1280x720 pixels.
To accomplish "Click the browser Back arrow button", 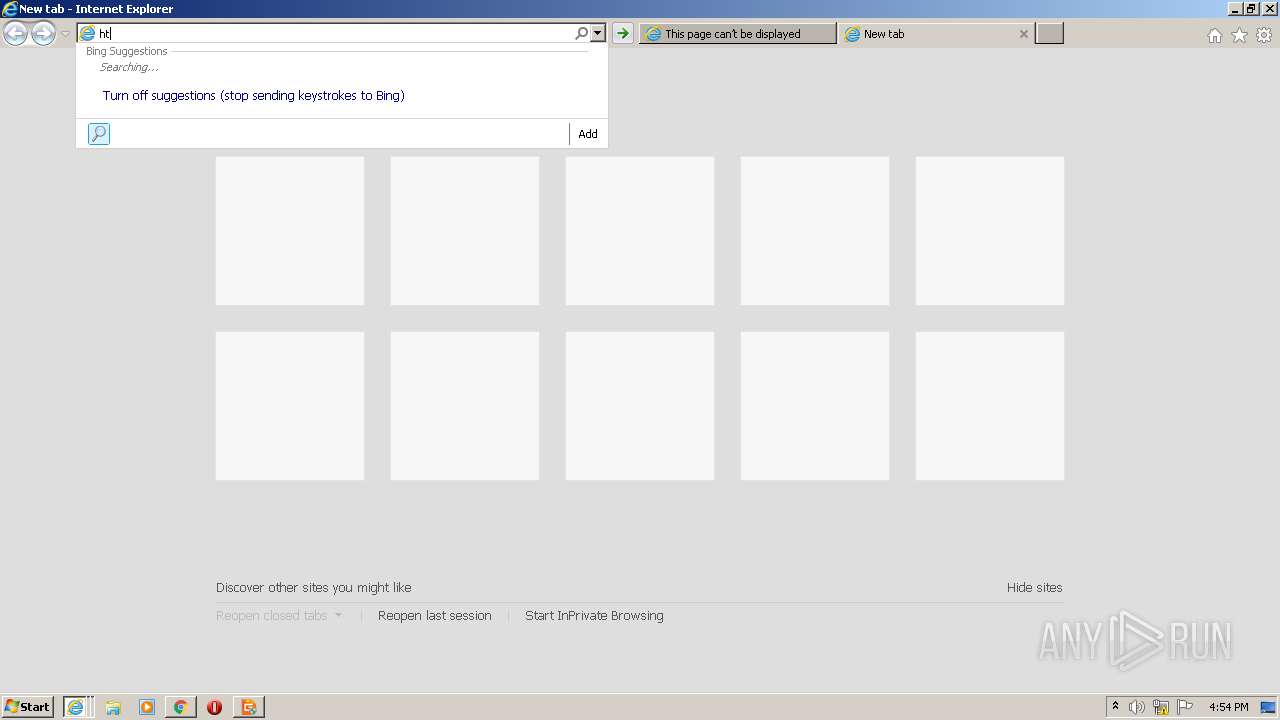I will coord(16,34).
